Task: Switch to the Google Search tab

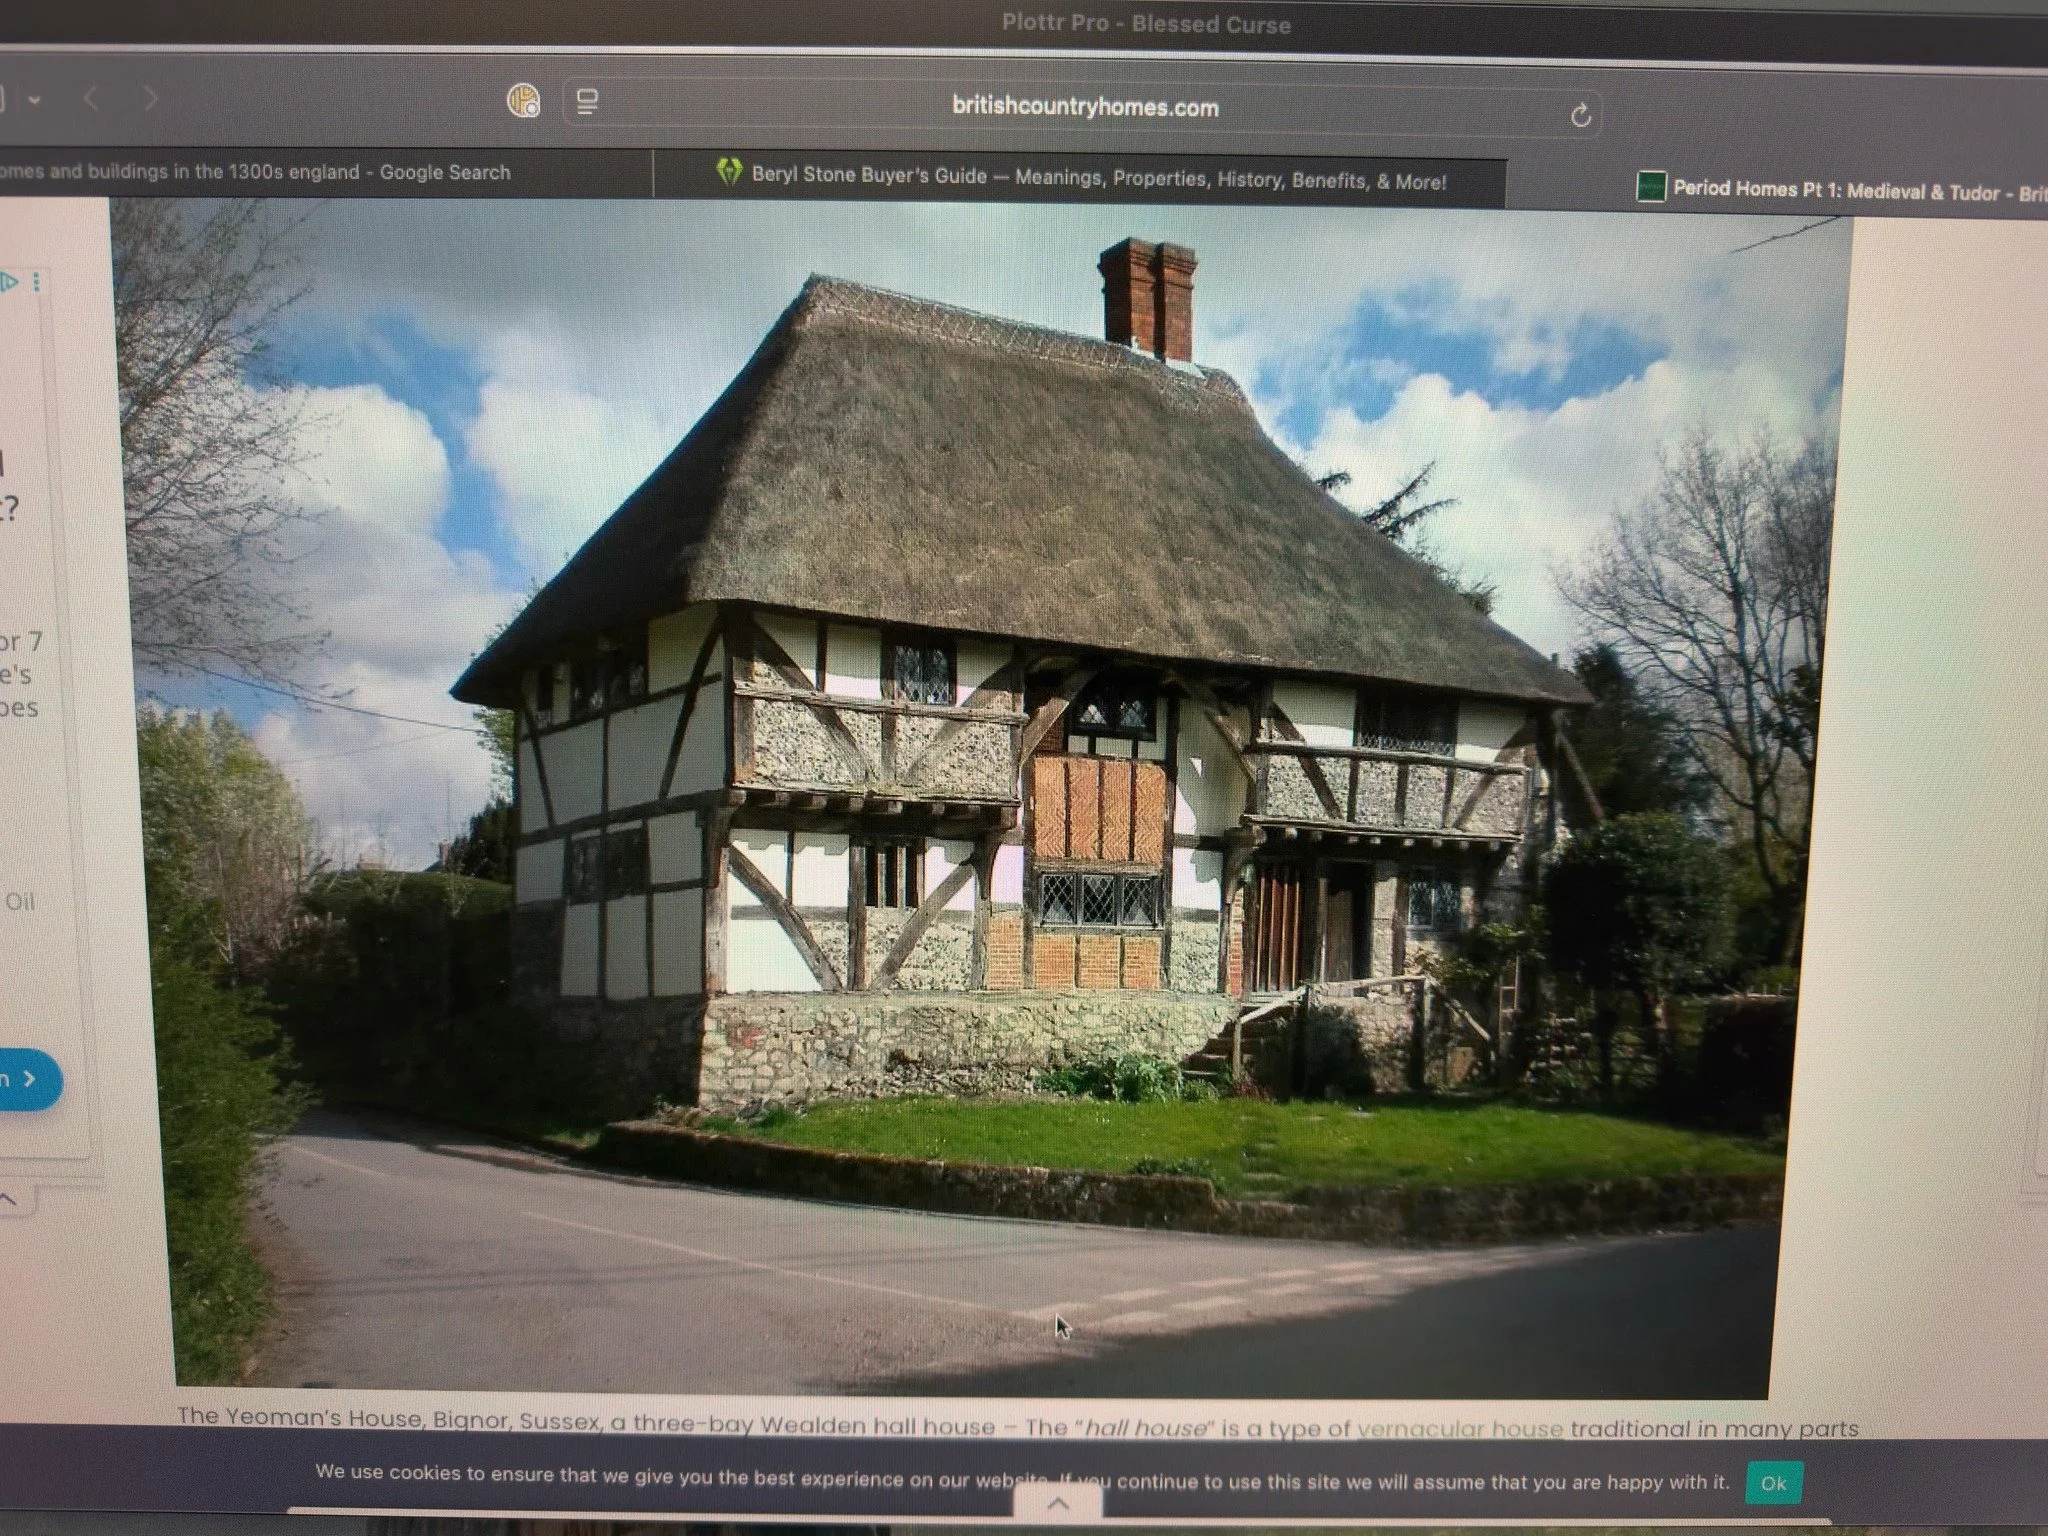Action: (300, 172)
